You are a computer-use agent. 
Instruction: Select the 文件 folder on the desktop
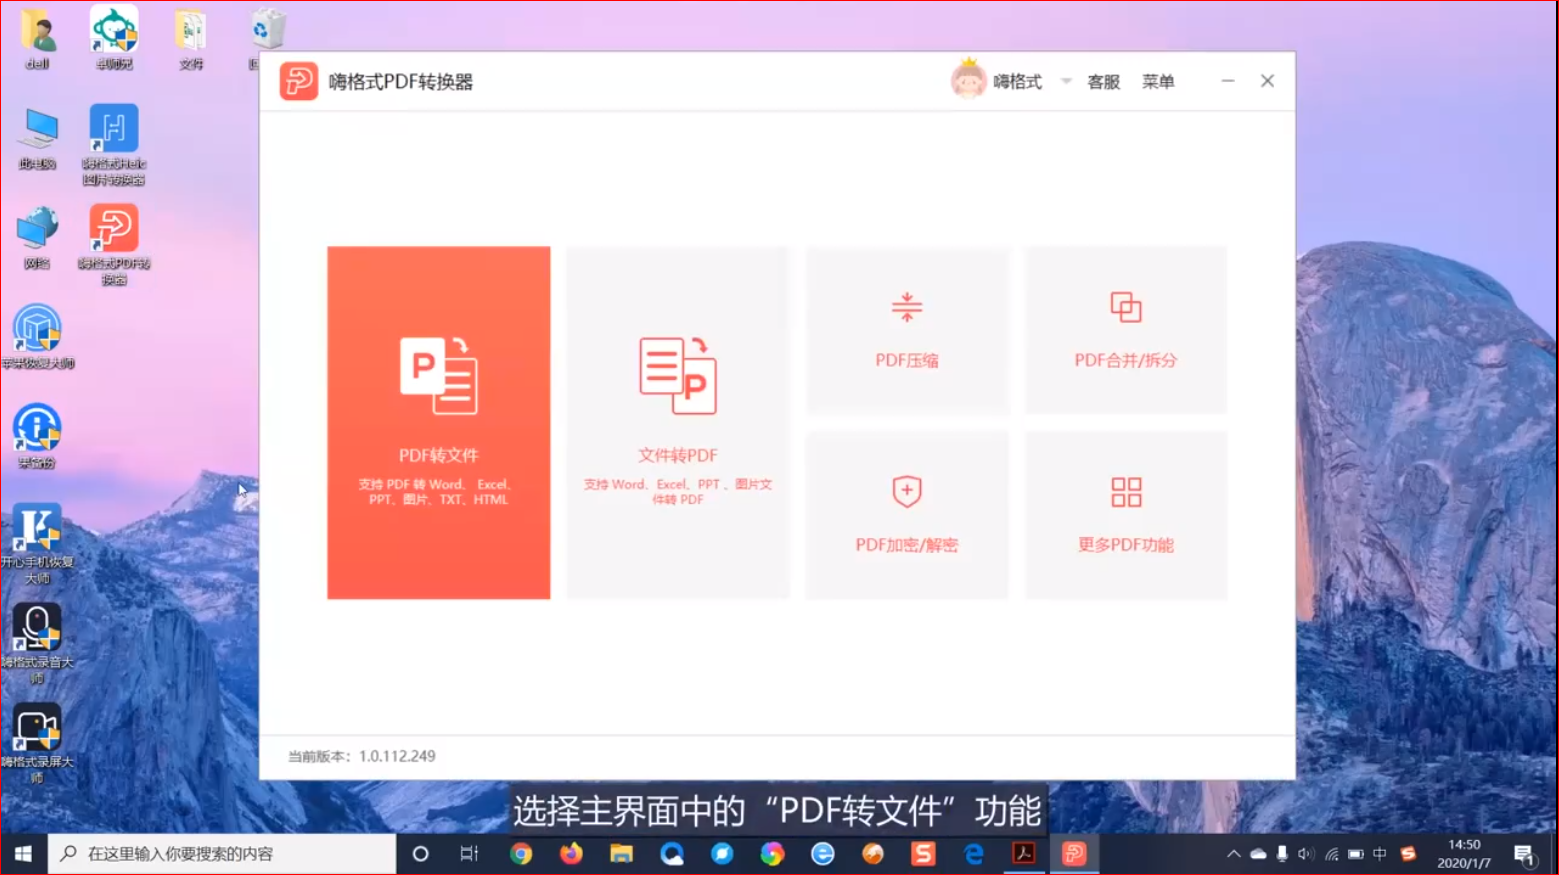tap(190, 38)
